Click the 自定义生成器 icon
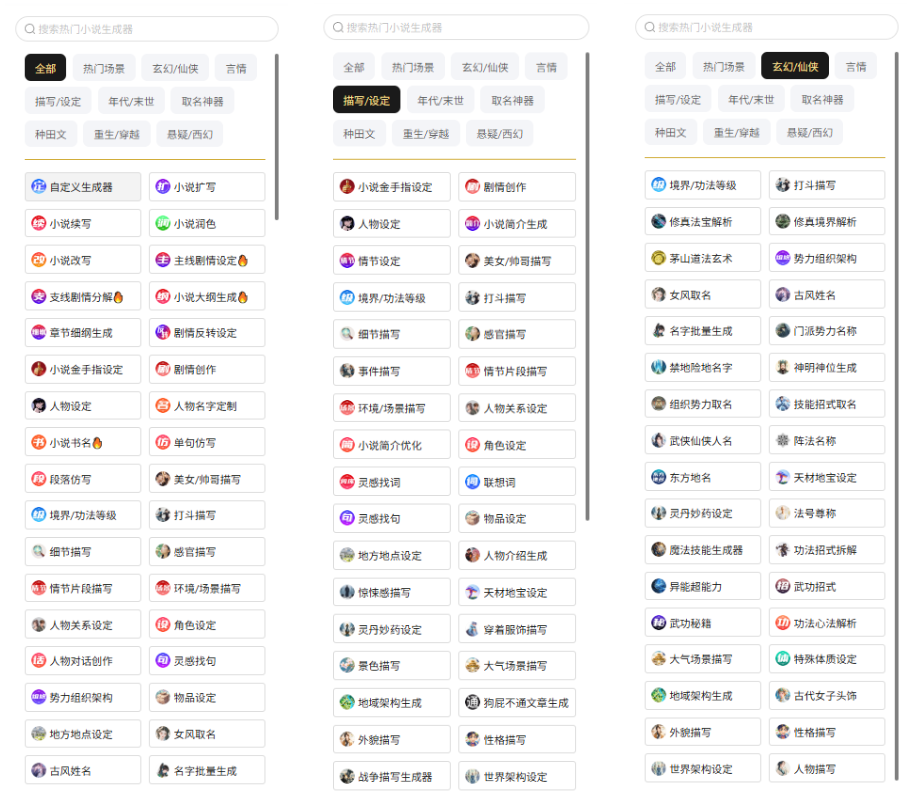Screen dimensions: 913x801 [x=38, y=187]
